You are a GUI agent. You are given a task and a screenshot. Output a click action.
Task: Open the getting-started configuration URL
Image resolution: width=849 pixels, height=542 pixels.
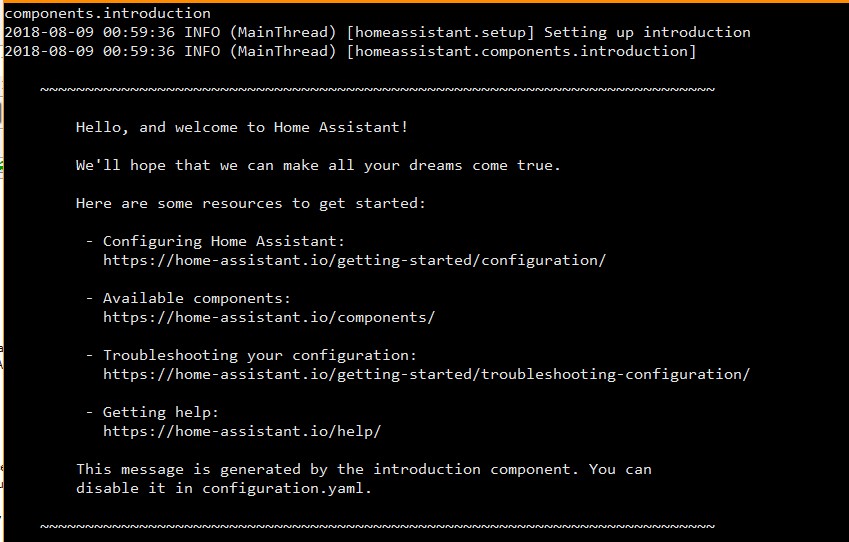tap(355, 260)
